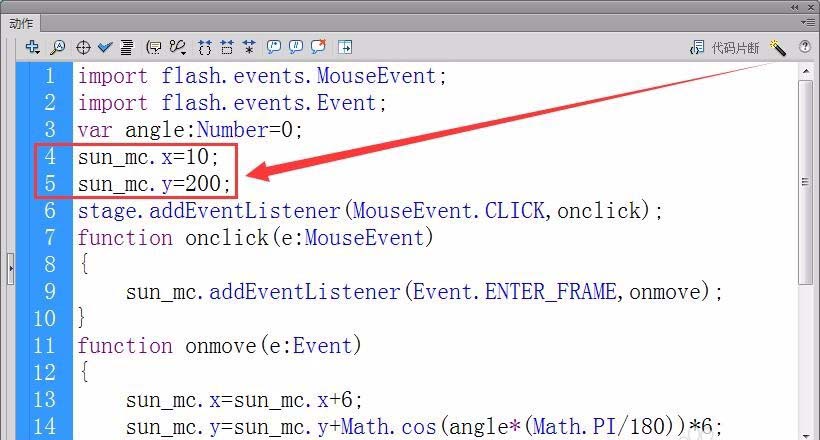Collapse the panel to icons with double arrows
The image size is (820, 440).
[x=794, y=7]
